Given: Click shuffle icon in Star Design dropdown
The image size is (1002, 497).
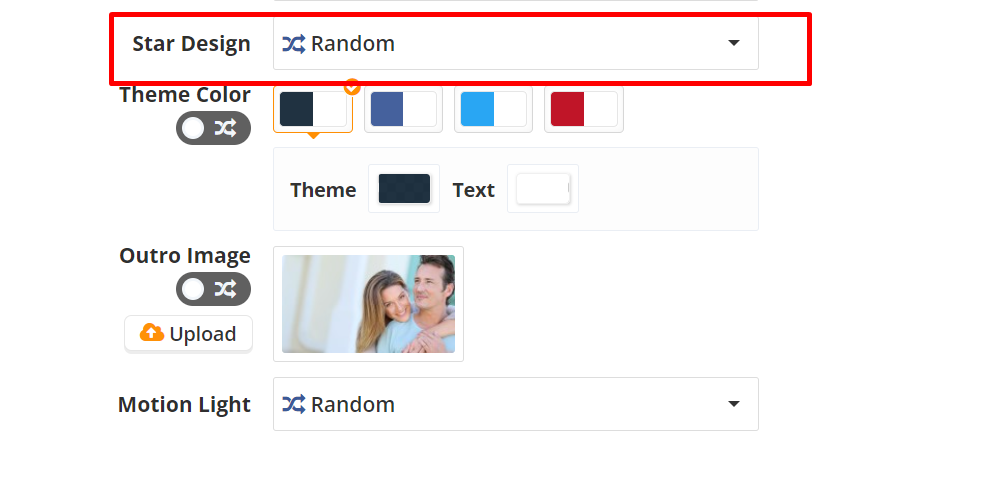Looking at the screenshot, I should point(293,44).
